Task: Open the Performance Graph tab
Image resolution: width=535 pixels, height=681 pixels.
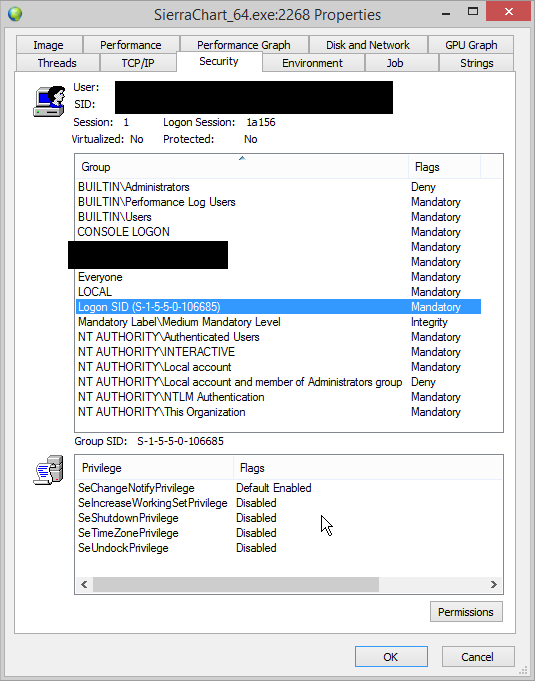Action: pos(244,45)
